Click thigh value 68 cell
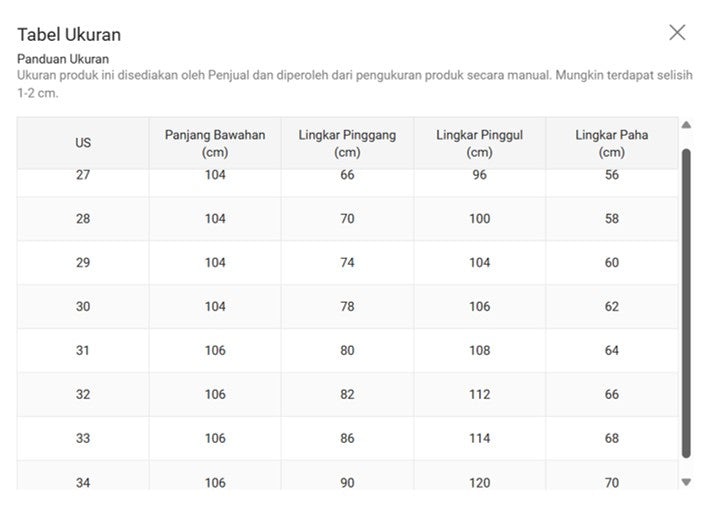Screen dimensions: 713x510 [612, 438]
